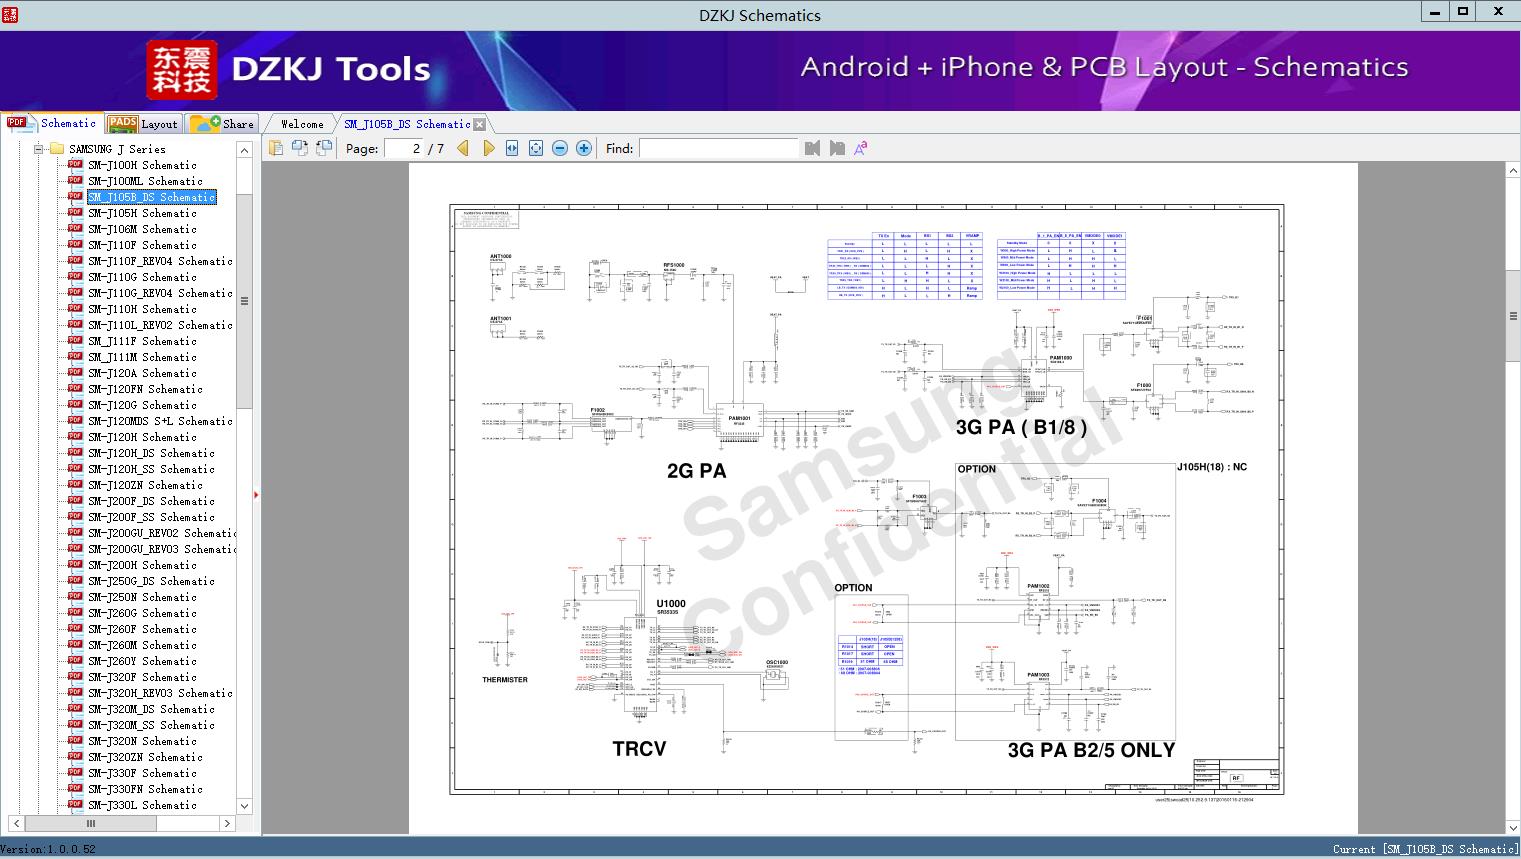Click the red sidebar collapse arrow
Screen dimensions: 1521x859
256,495
